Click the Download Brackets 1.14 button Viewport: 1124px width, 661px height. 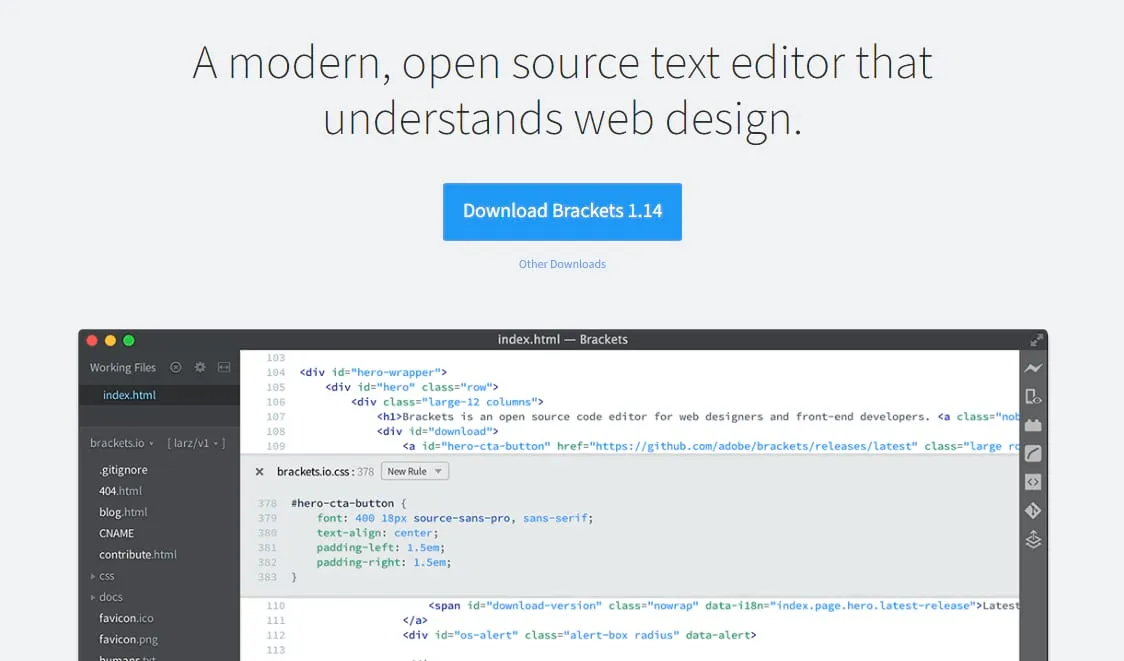pos(562,211)
